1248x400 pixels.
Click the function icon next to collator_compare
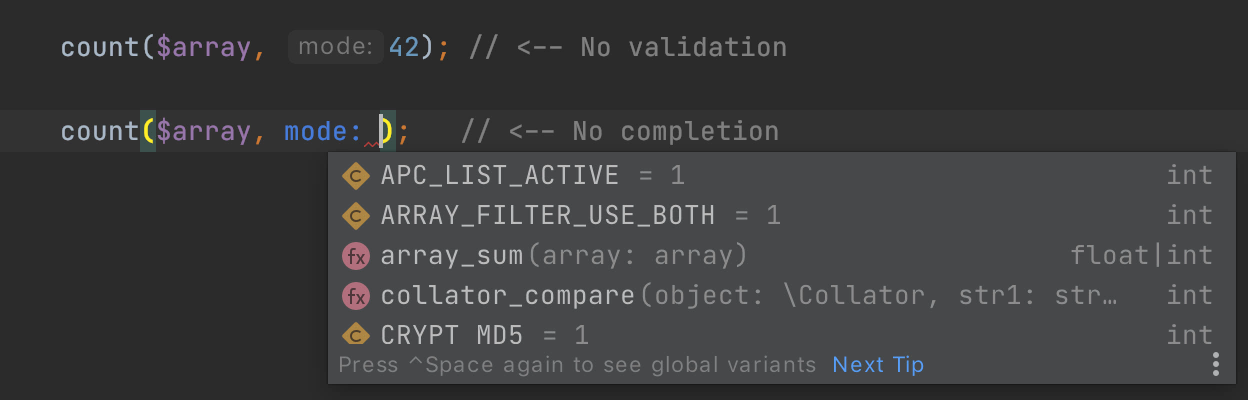(x=355, y=296)
